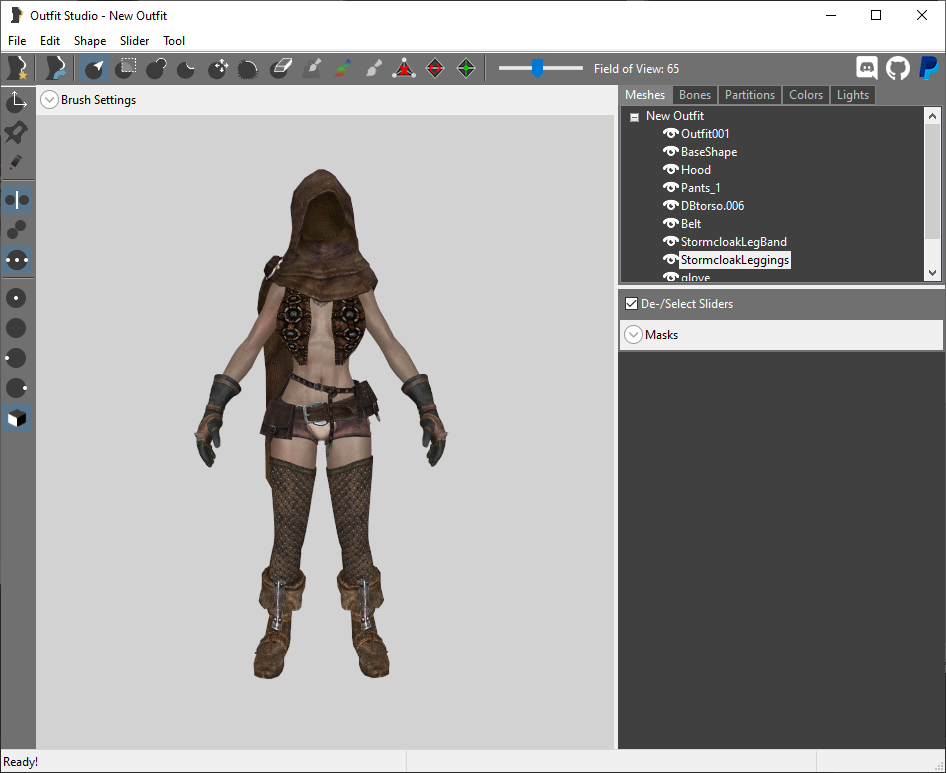This screenshot has width=946, height=773.
Task: Expand the Brush Settings panel
Action: (49, 100)
